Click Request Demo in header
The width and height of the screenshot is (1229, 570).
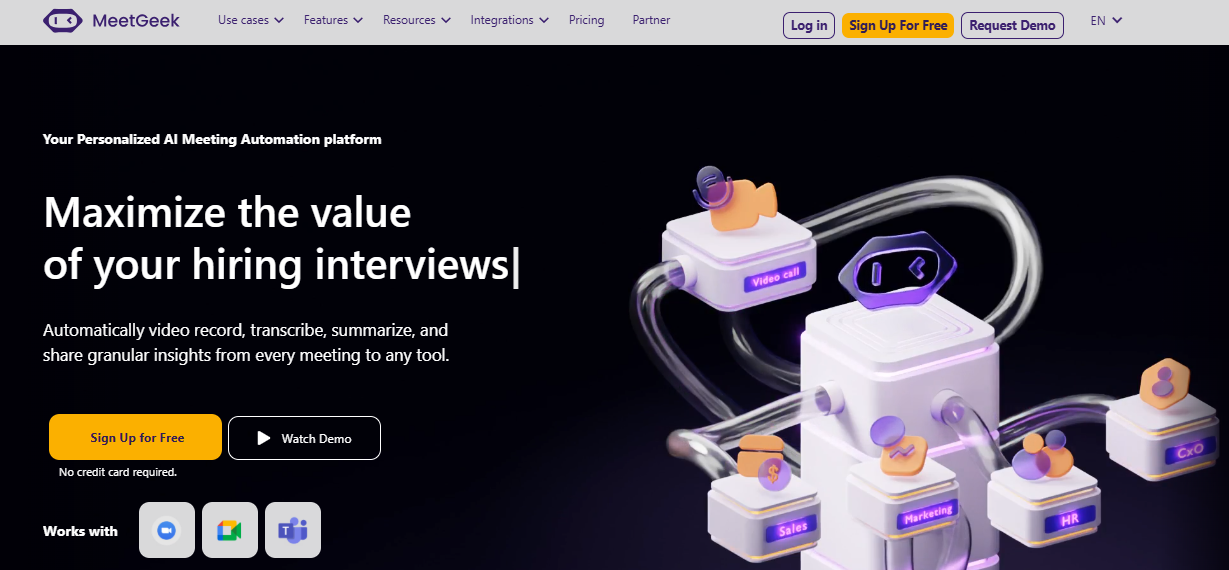(1012, 26)
